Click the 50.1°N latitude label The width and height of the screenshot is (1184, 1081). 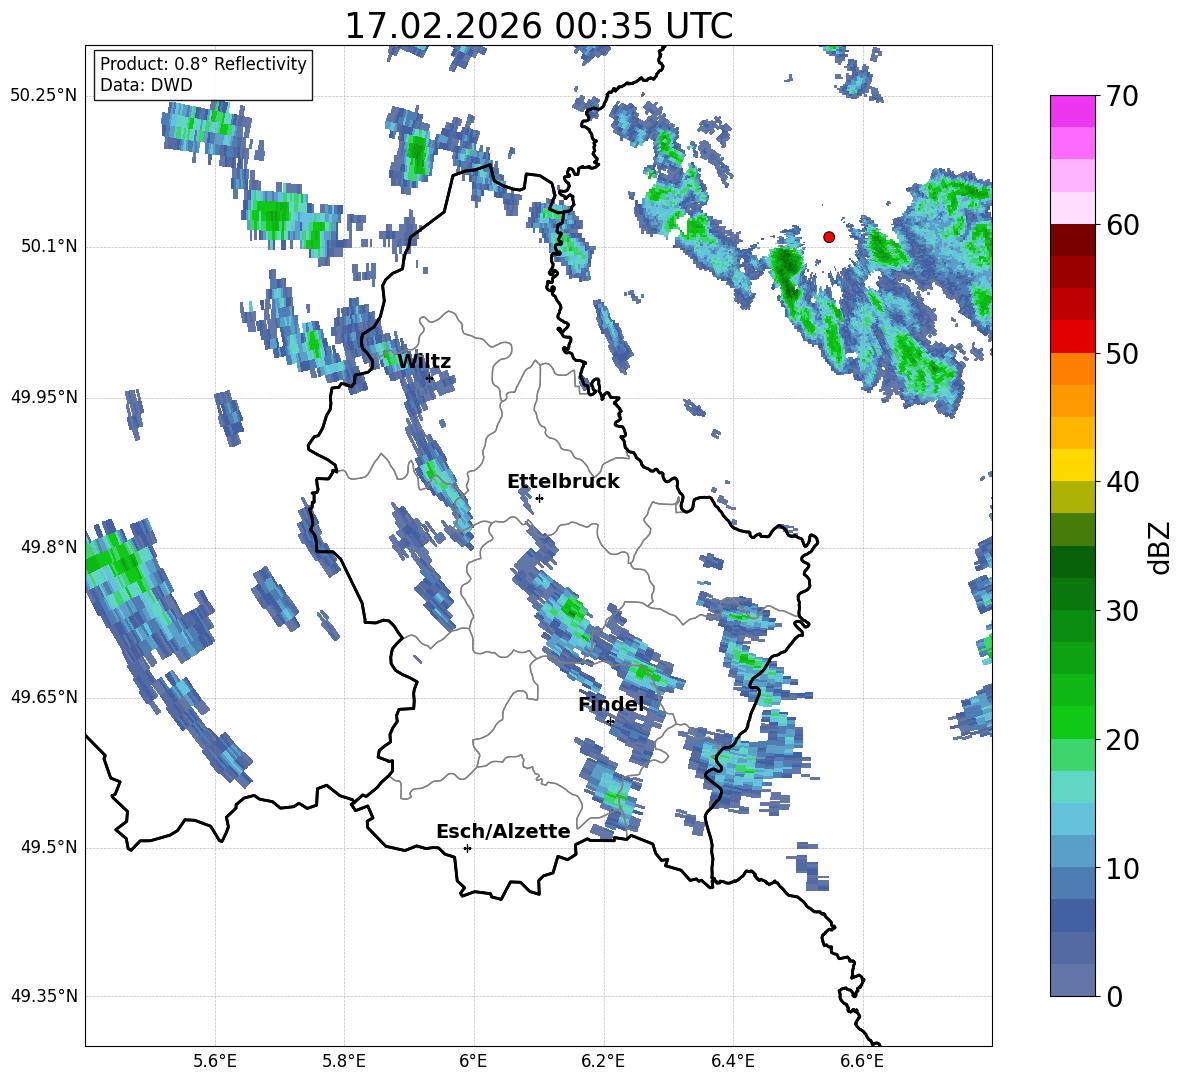pyautogui.click(x=49, y=247)
